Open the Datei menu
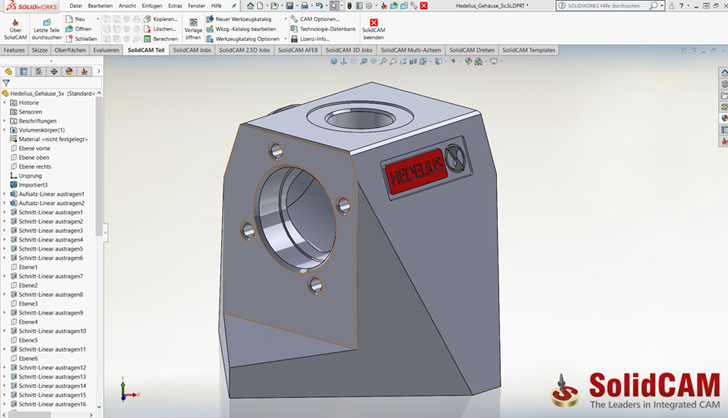The image size is (728, 418). click(x=76, y=6)
